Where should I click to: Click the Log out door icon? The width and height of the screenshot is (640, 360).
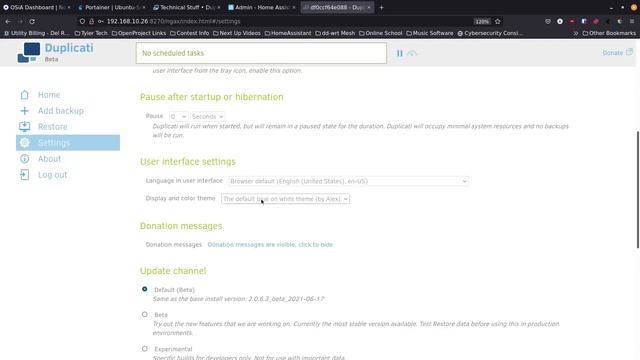24,175
